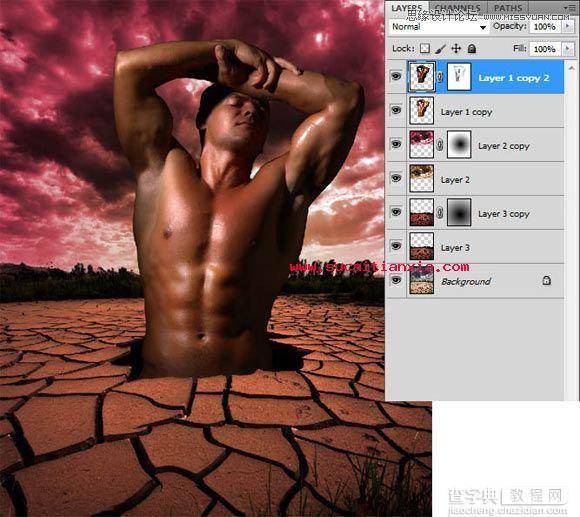Select the Layers tab
580x517 pixels.
pyautogui.click(x=407, y=7)
